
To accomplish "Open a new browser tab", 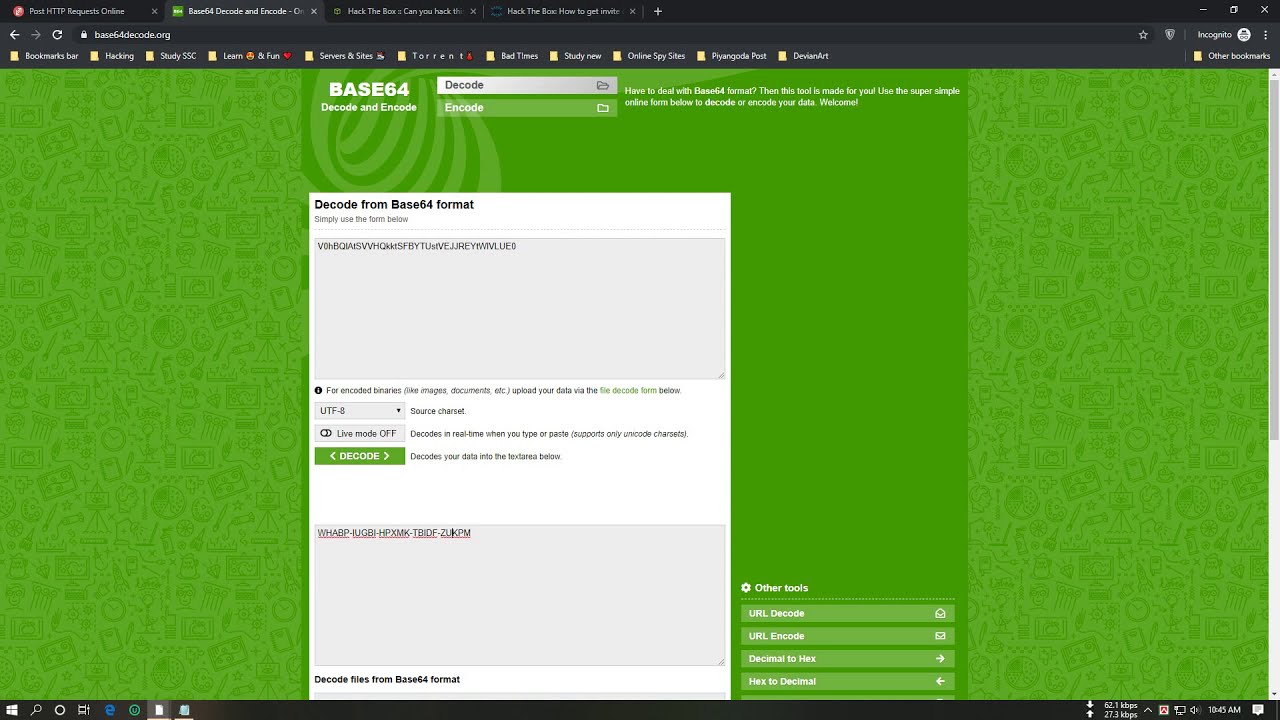I will pyautogui.click(x=657, y=11).
